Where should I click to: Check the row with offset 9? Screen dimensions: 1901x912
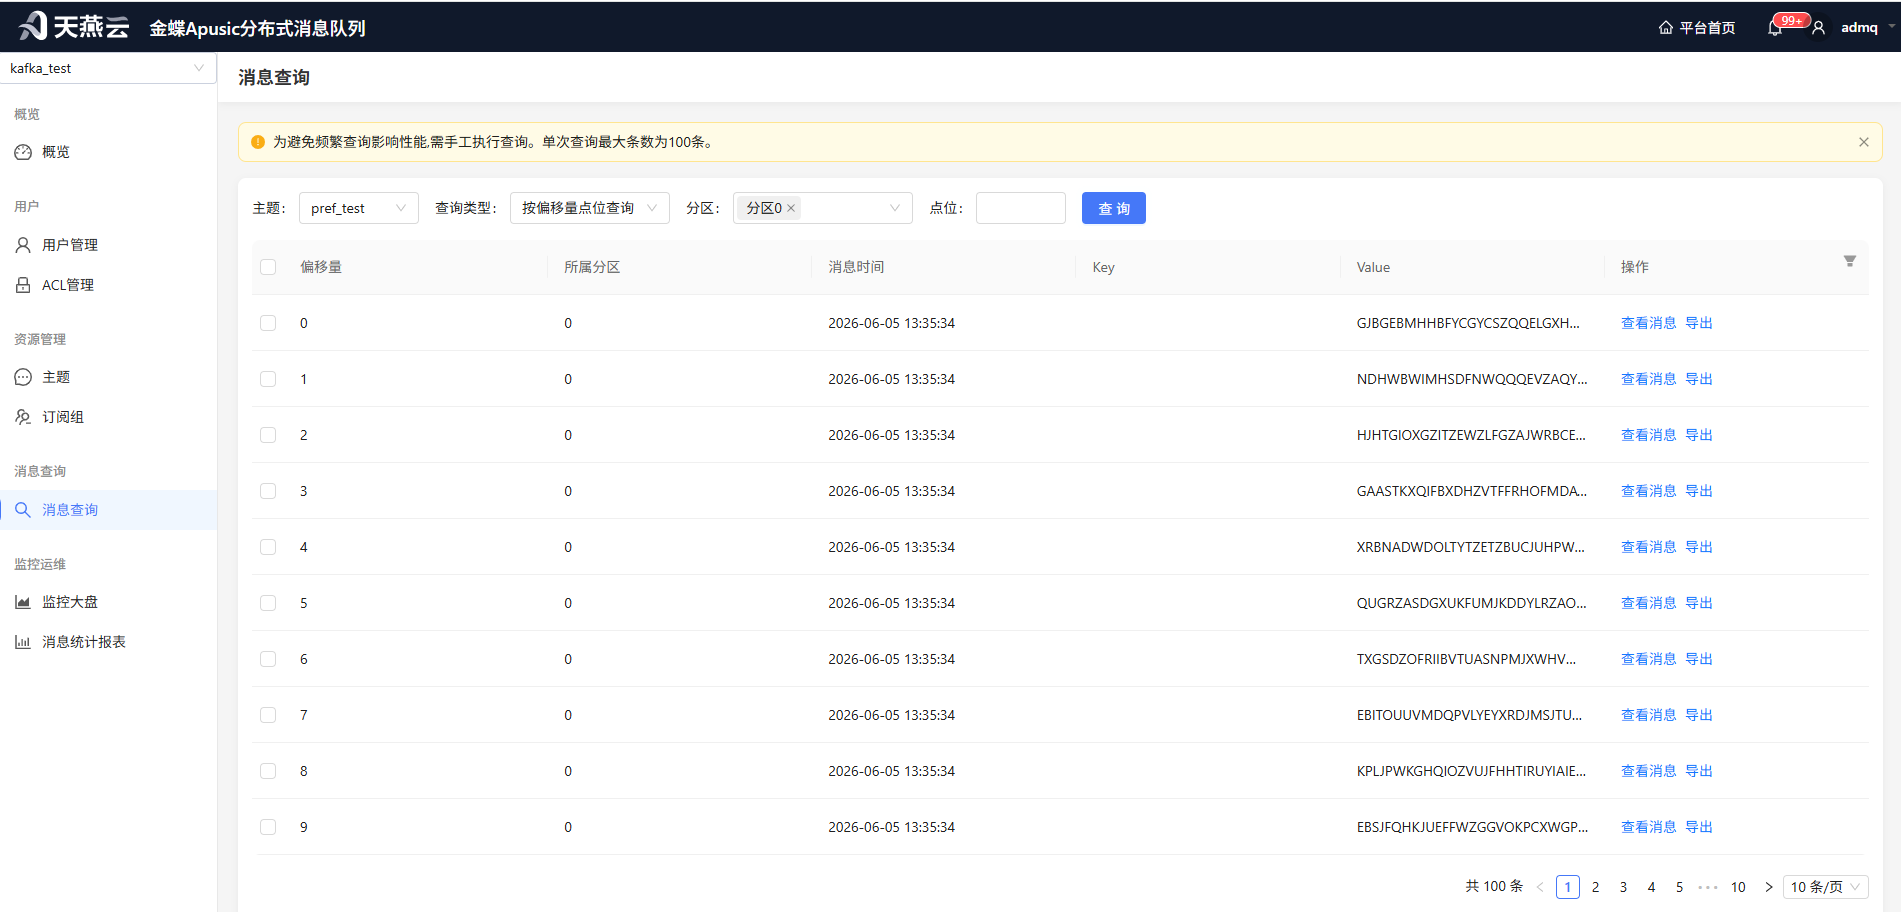tap(268, 827)
